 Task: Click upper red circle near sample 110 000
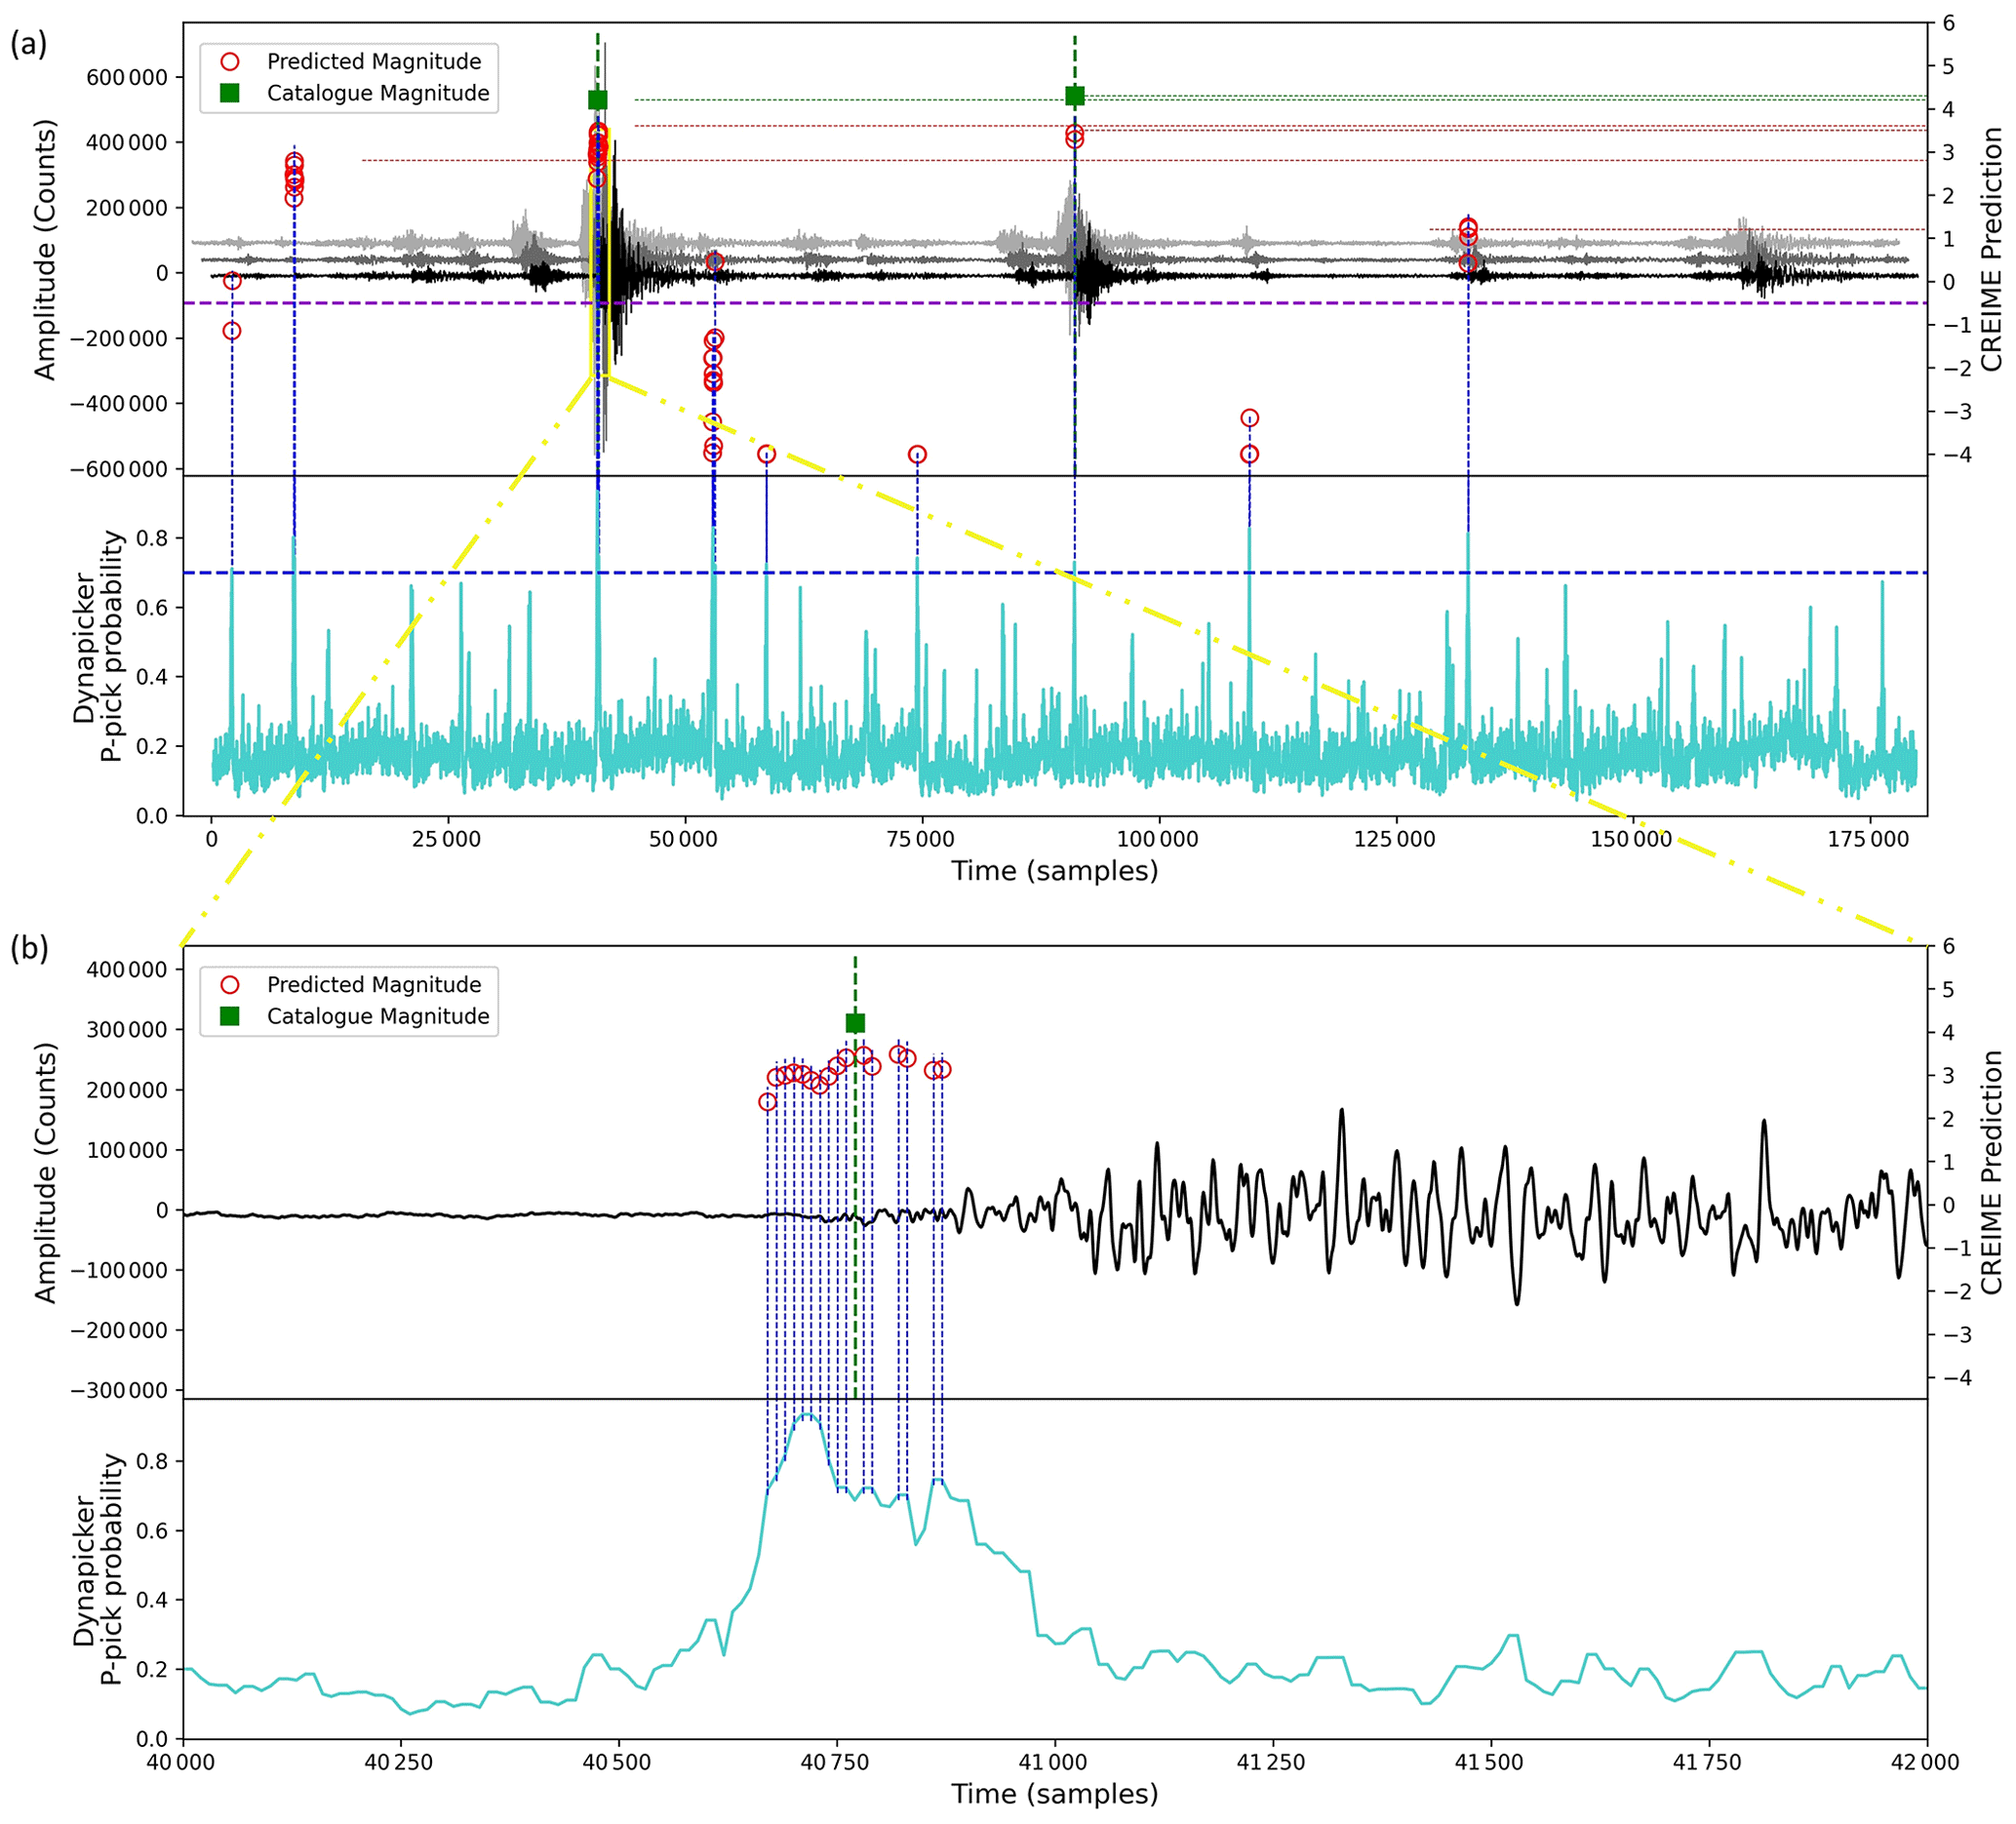[1249, 418]
